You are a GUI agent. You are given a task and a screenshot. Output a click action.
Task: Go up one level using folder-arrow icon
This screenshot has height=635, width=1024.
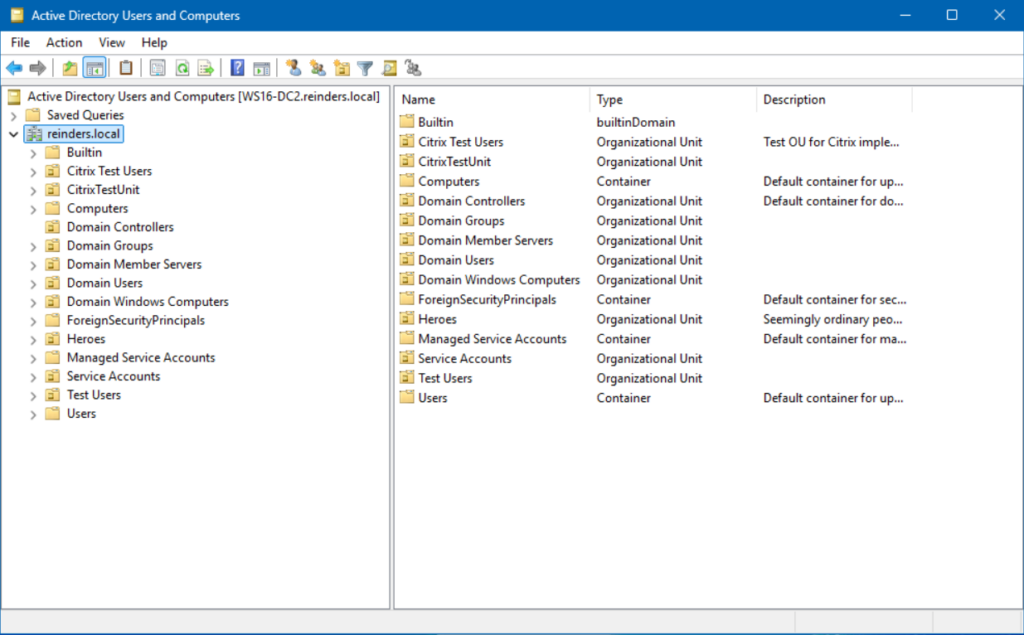pyautogui.click(x=70, y=68)
